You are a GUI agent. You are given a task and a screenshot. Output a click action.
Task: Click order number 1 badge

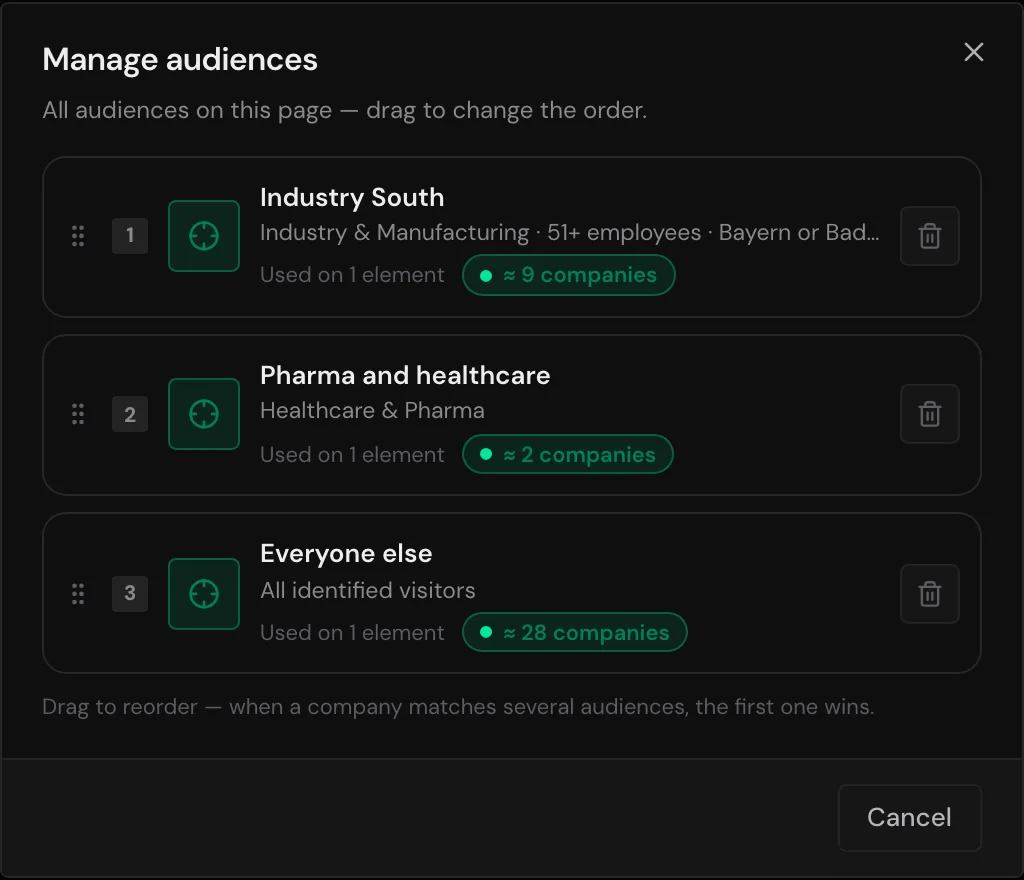(x=130, y=236)
